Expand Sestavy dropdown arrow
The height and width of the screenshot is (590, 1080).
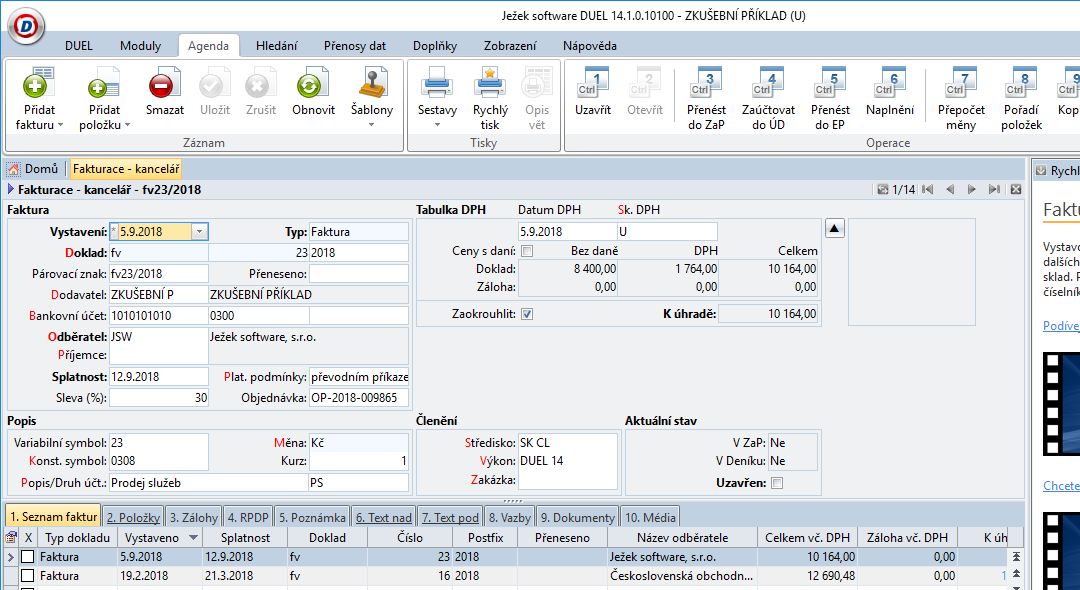pos(437,125)
